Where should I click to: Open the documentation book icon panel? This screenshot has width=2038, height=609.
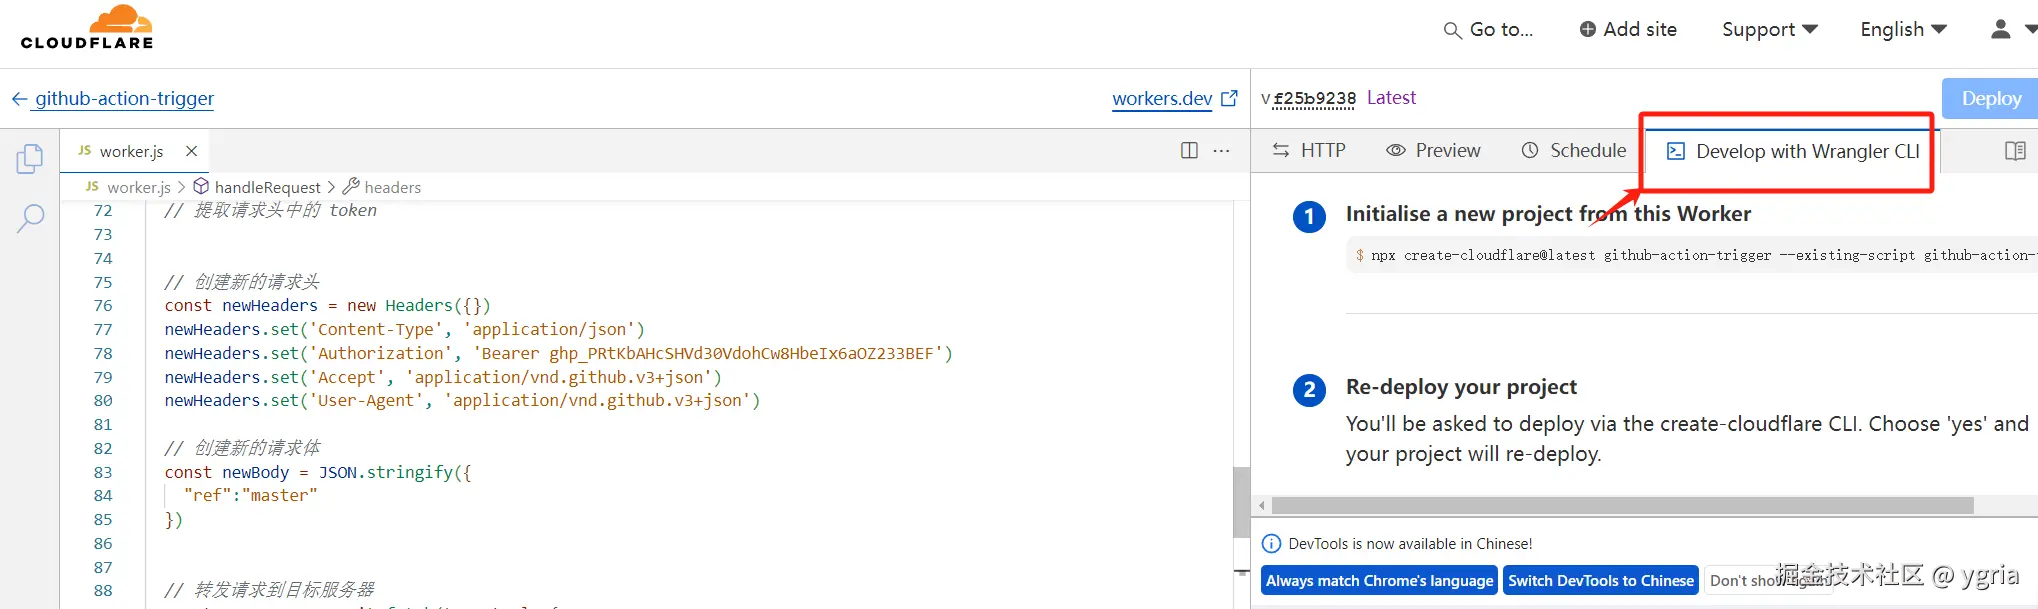[2015, 151]
